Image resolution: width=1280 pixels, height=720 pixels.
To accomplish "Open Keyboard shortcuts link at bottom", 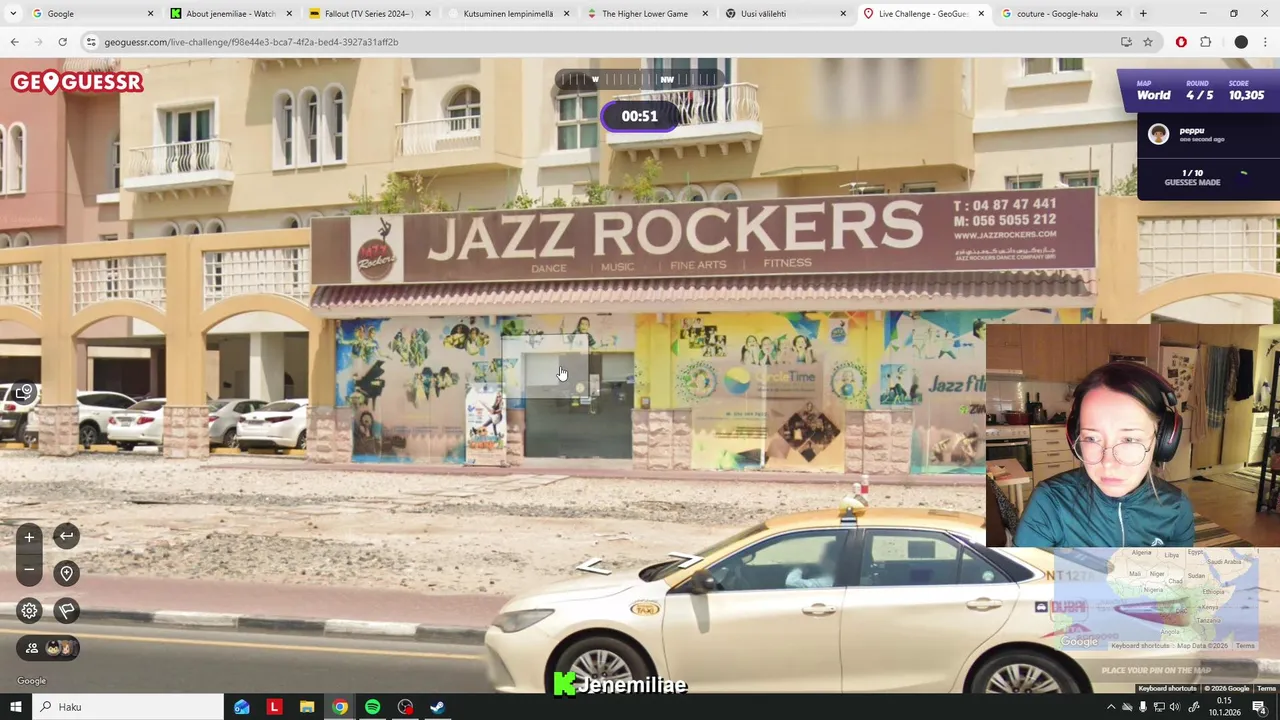I will coord(1167,688).
